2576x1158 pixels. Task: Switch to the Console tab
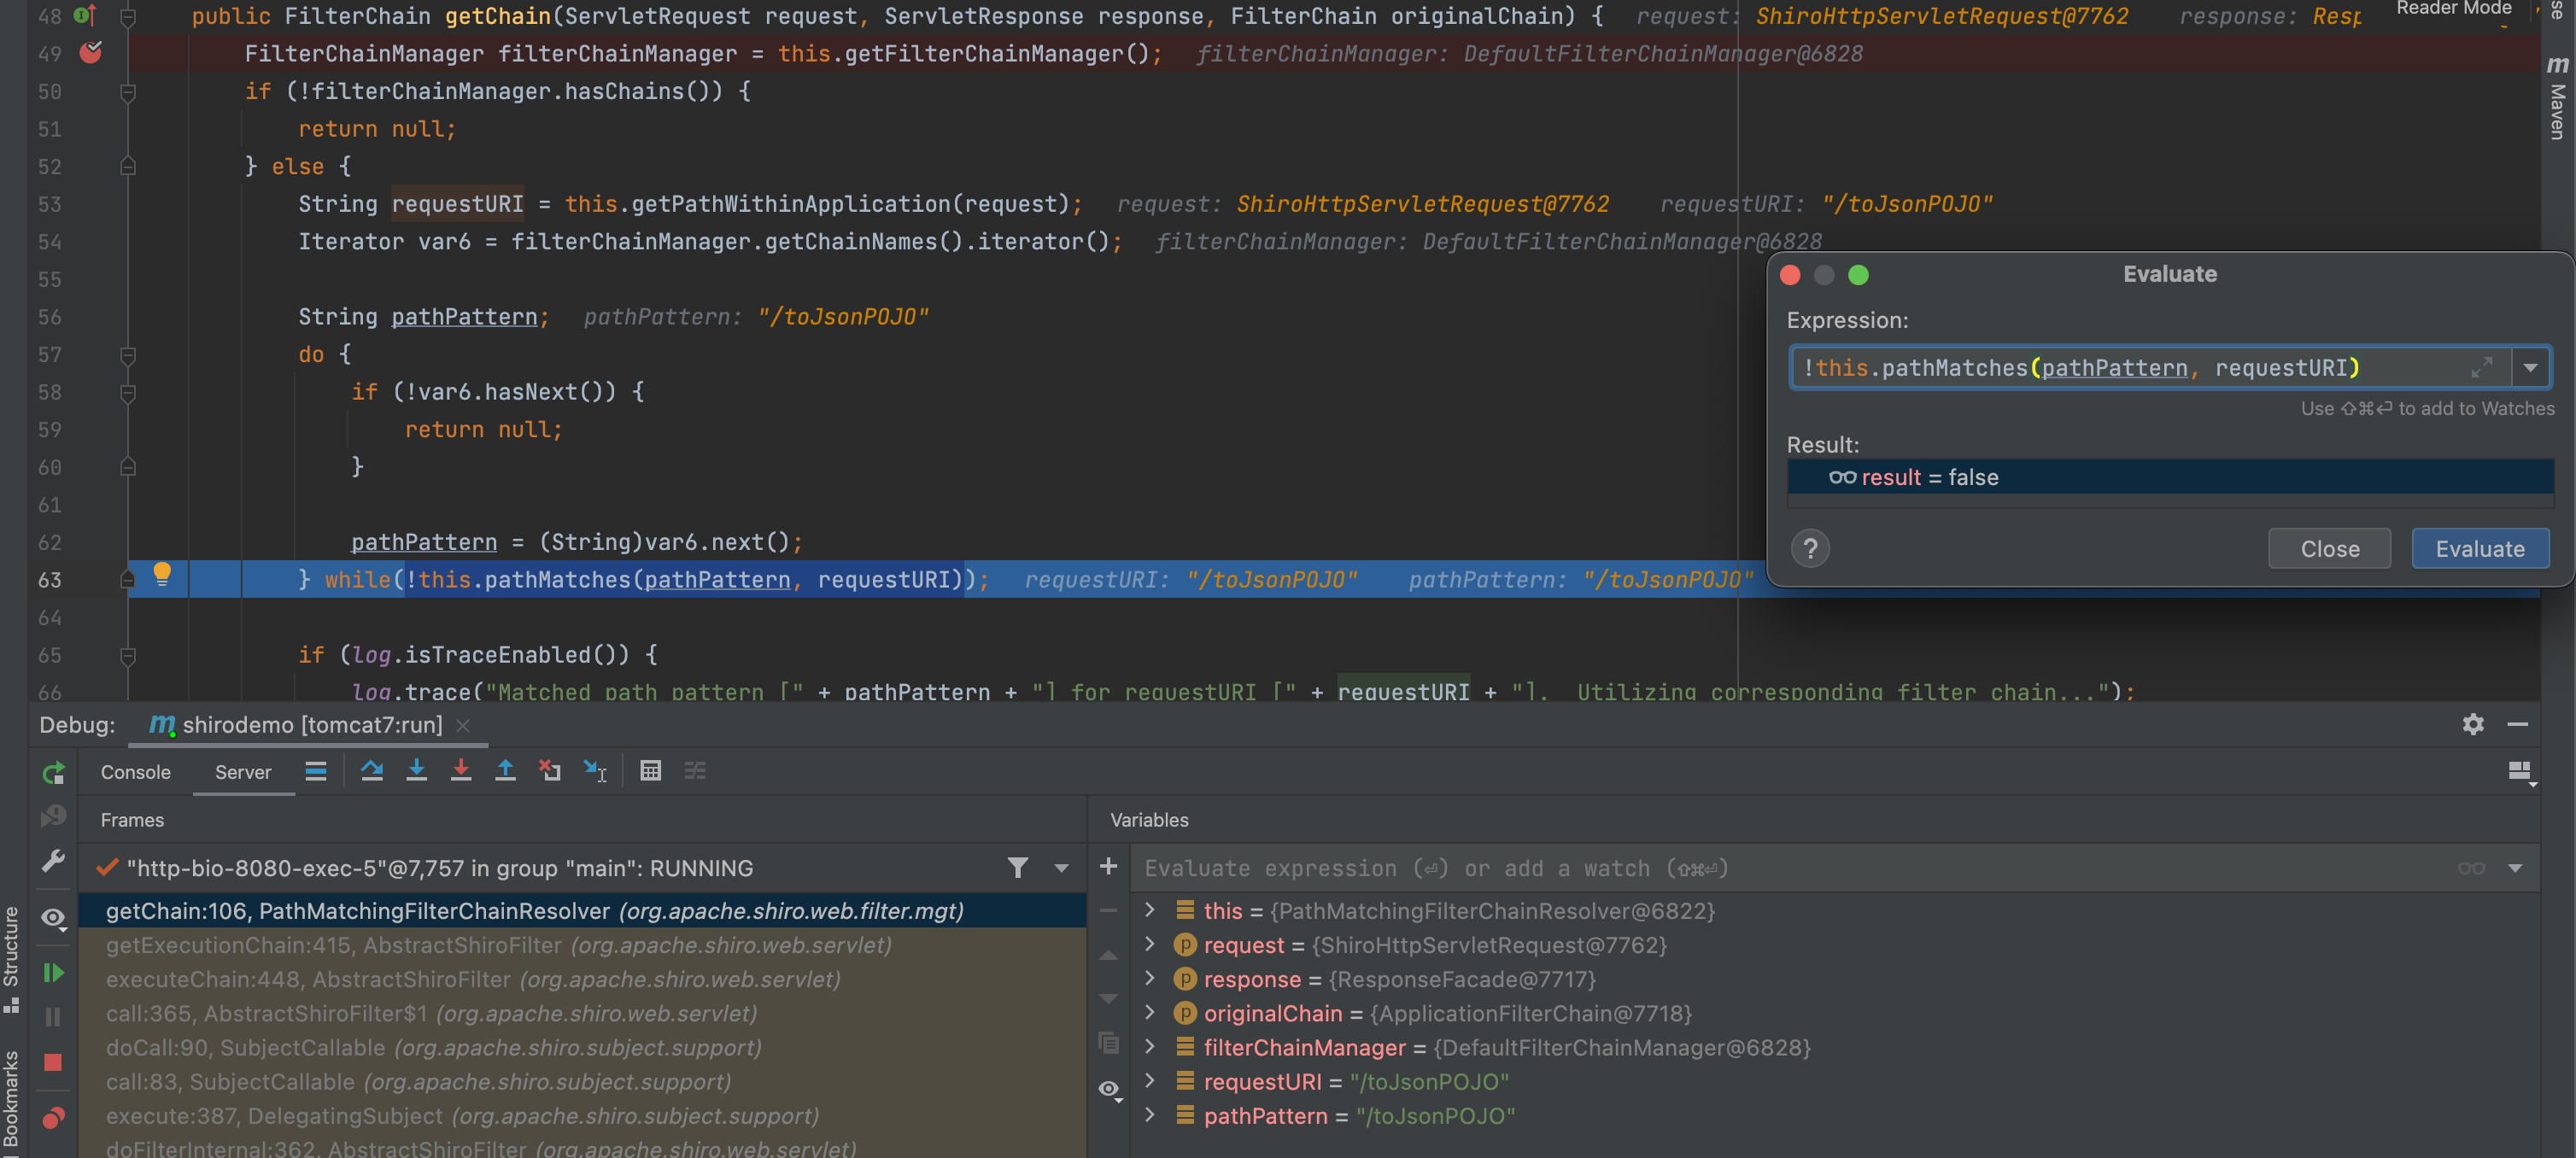[135, 772]
